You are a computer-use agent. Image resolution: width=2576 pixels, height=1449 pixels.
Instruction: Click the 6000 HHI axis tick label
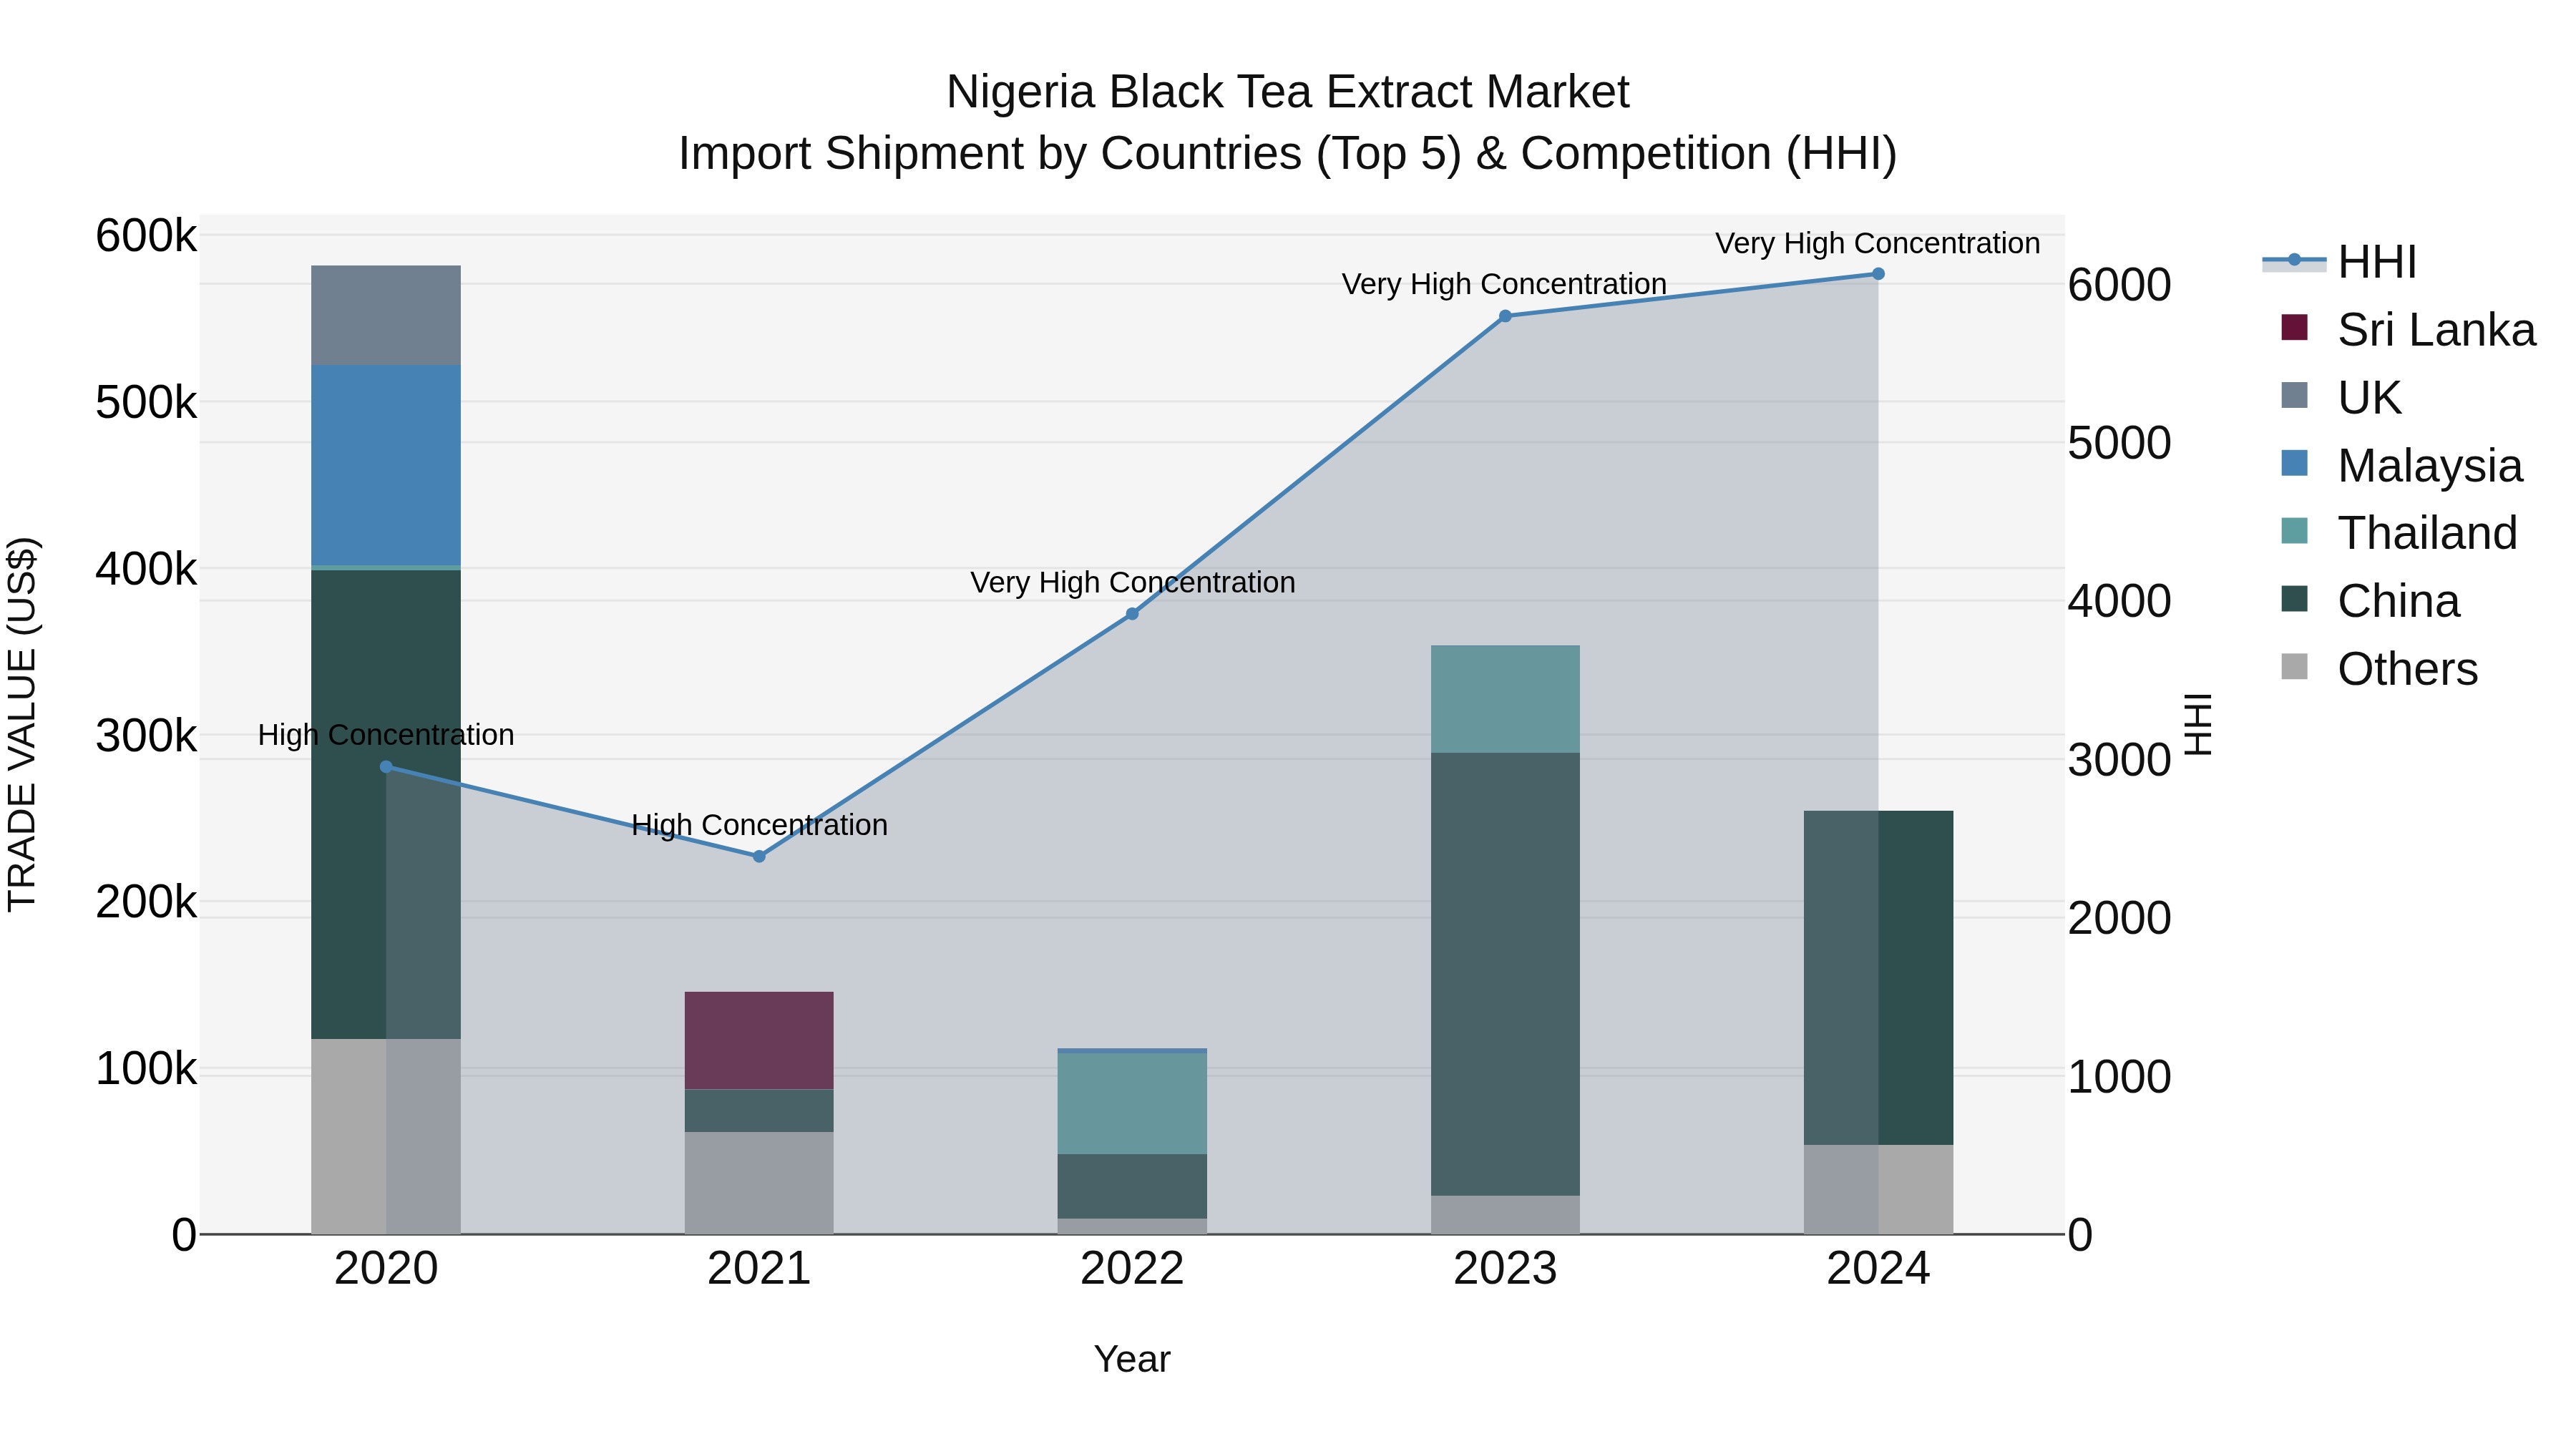point(2119,285)
